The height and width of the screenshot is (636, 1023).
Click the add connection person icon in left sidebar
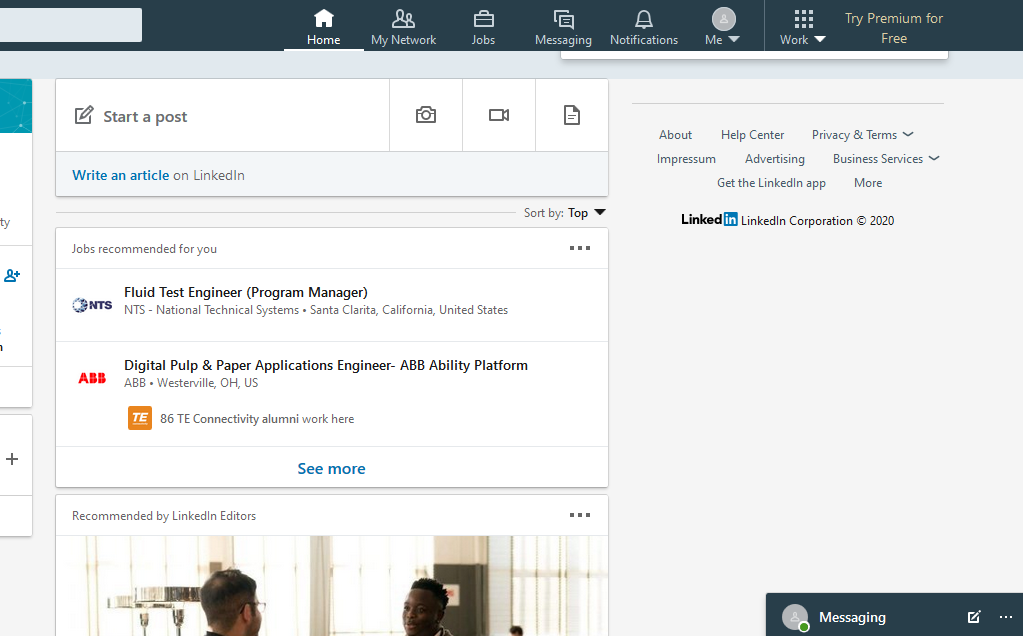point(12,276)
